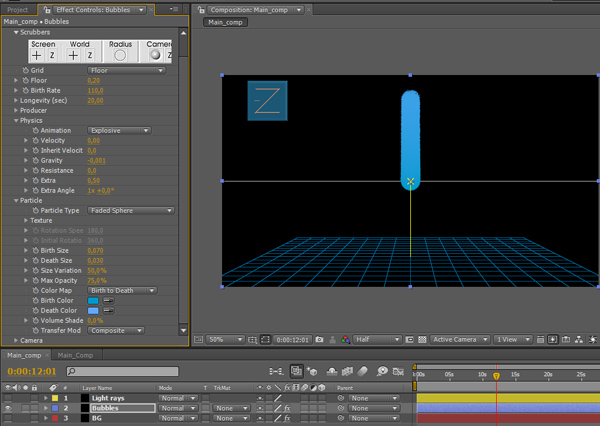This screenshot has width=600, height=426.
Task: Open the Grid dropdown set to Floor
Action: click(127, 70)
